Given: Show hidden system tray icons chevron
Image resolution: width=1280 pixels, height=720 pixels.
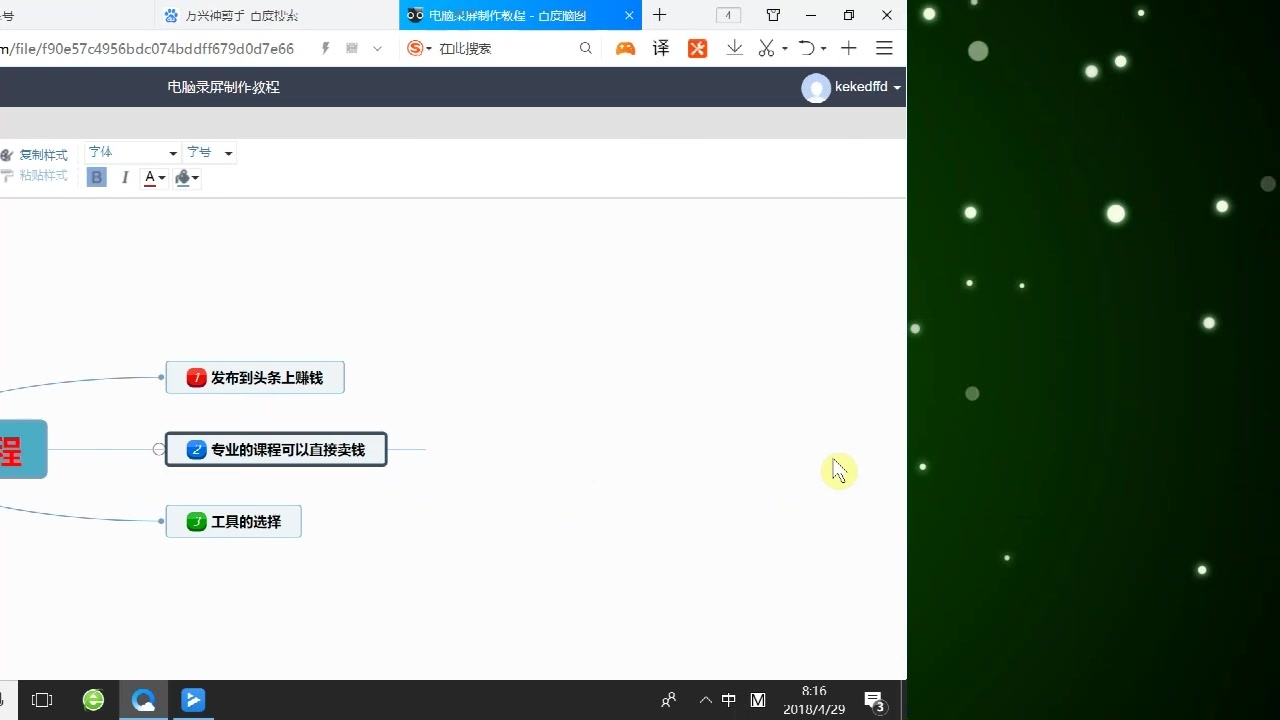Looking at the screenshot, I should click(x=706, y=700).
